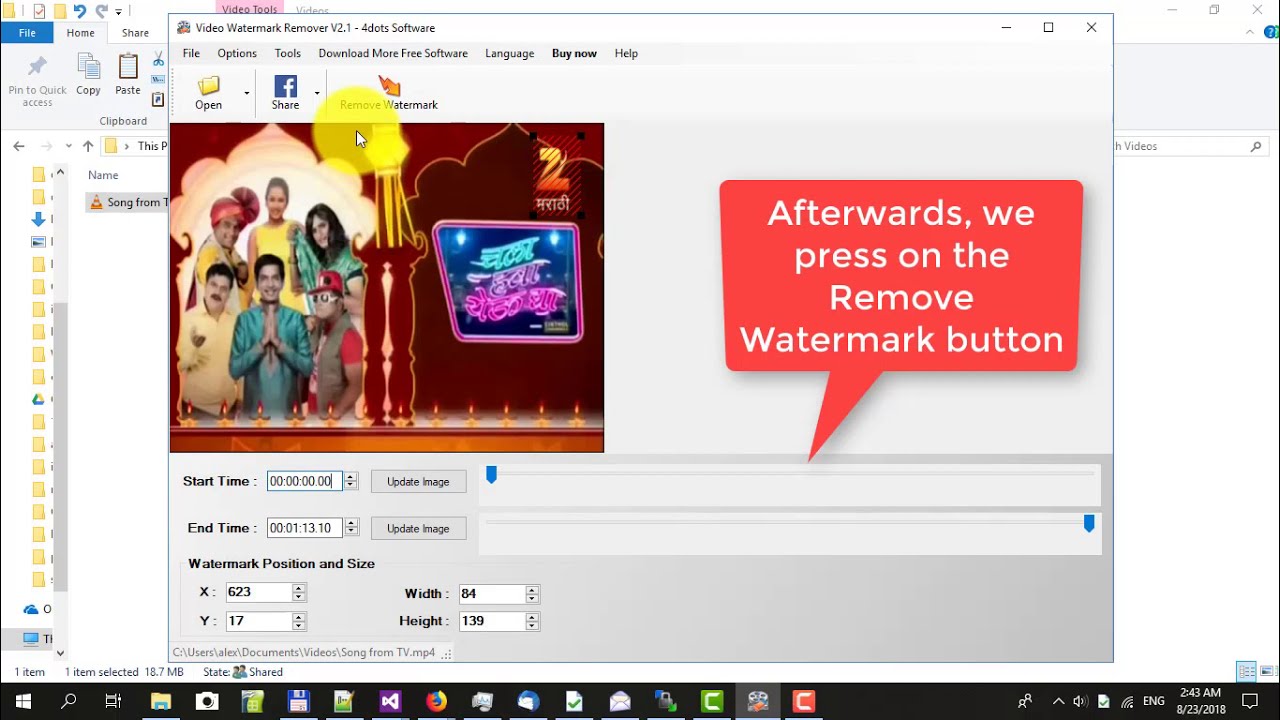Click the taskbar Search icon

[x=68, y=701]
